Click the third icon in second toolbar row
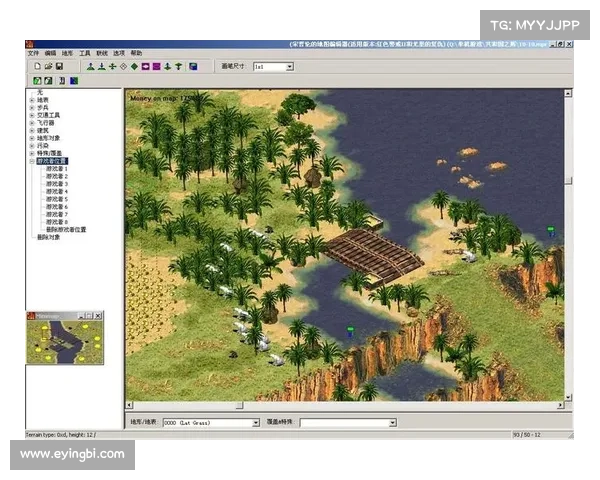 62,81
